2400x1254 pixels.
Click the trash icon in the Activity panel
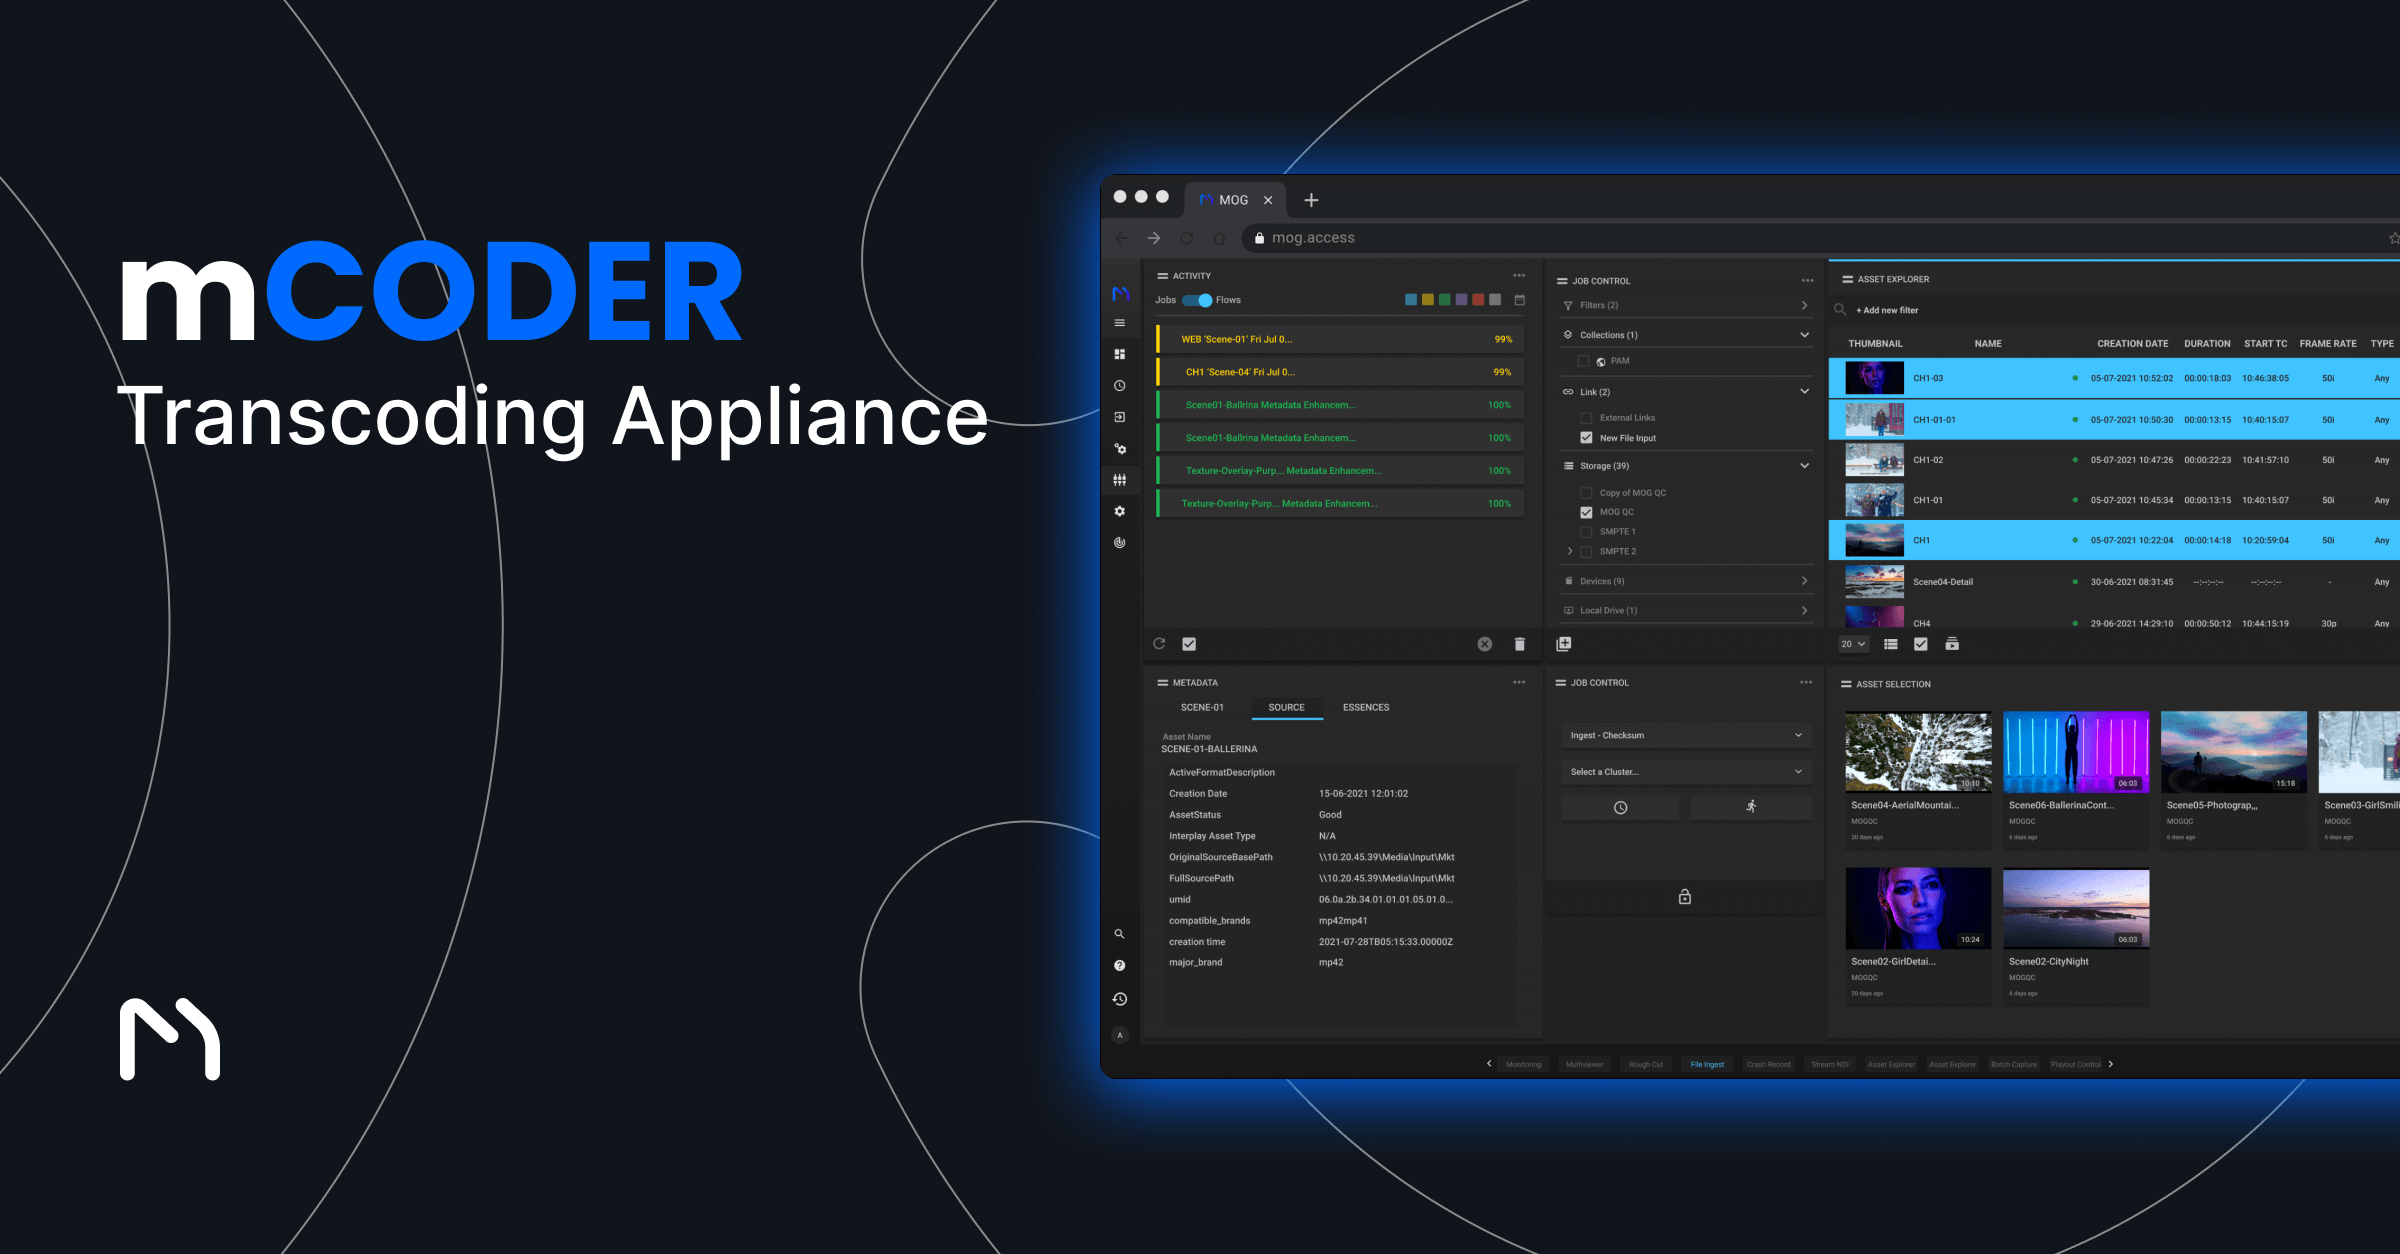pos(1520,643)
